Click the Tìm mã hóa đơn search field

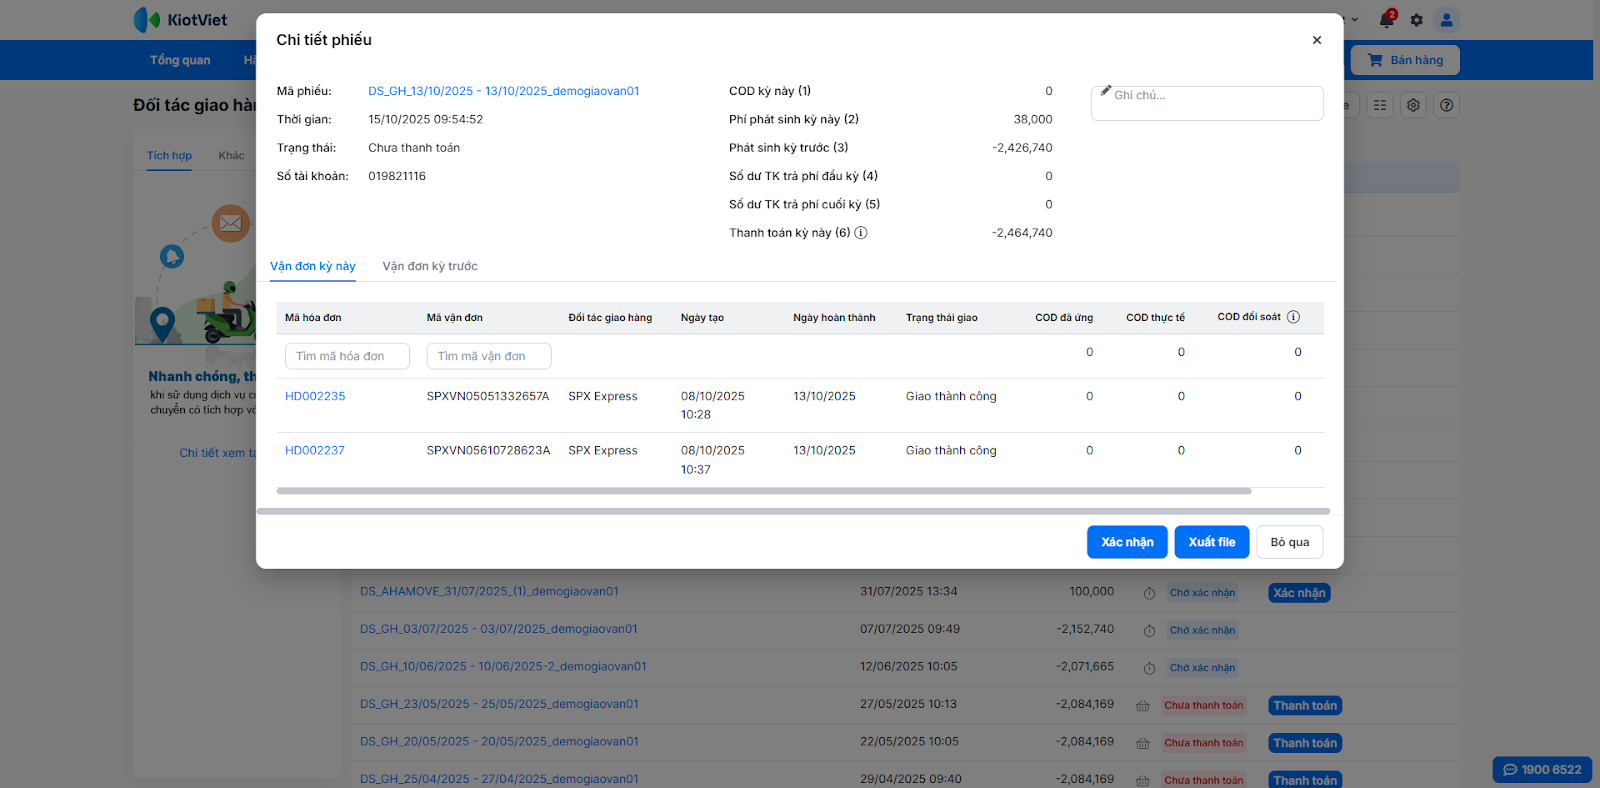347,356
